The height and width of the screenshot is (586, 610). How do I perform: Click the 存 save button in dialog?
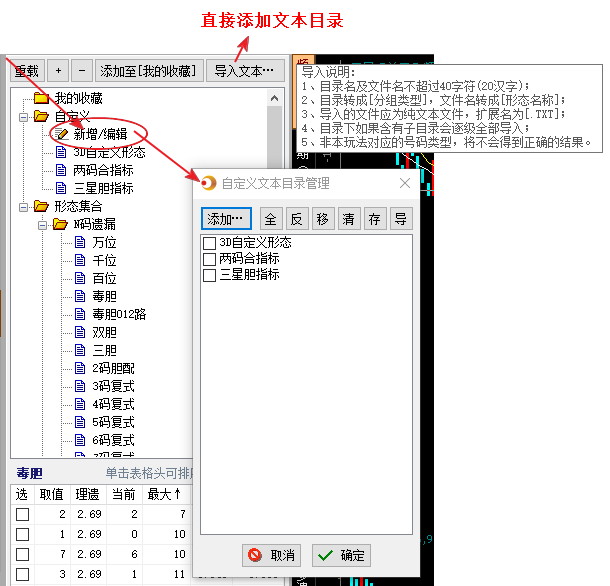click(x=374, y=218)
